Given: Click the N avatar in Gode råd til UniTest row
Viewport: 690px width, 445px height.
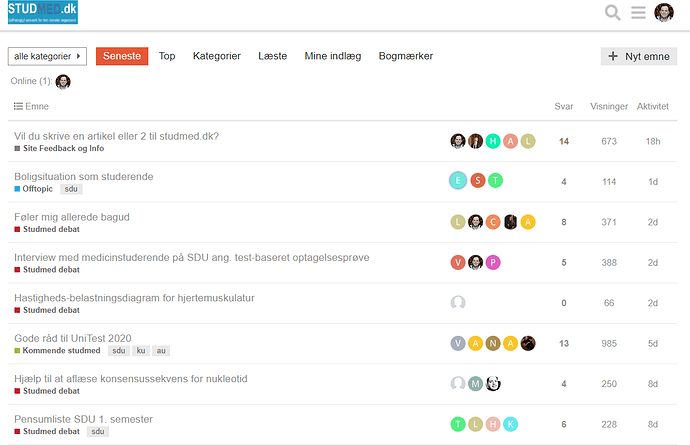Looking at the screenshot, I should [x=493, y=343].
